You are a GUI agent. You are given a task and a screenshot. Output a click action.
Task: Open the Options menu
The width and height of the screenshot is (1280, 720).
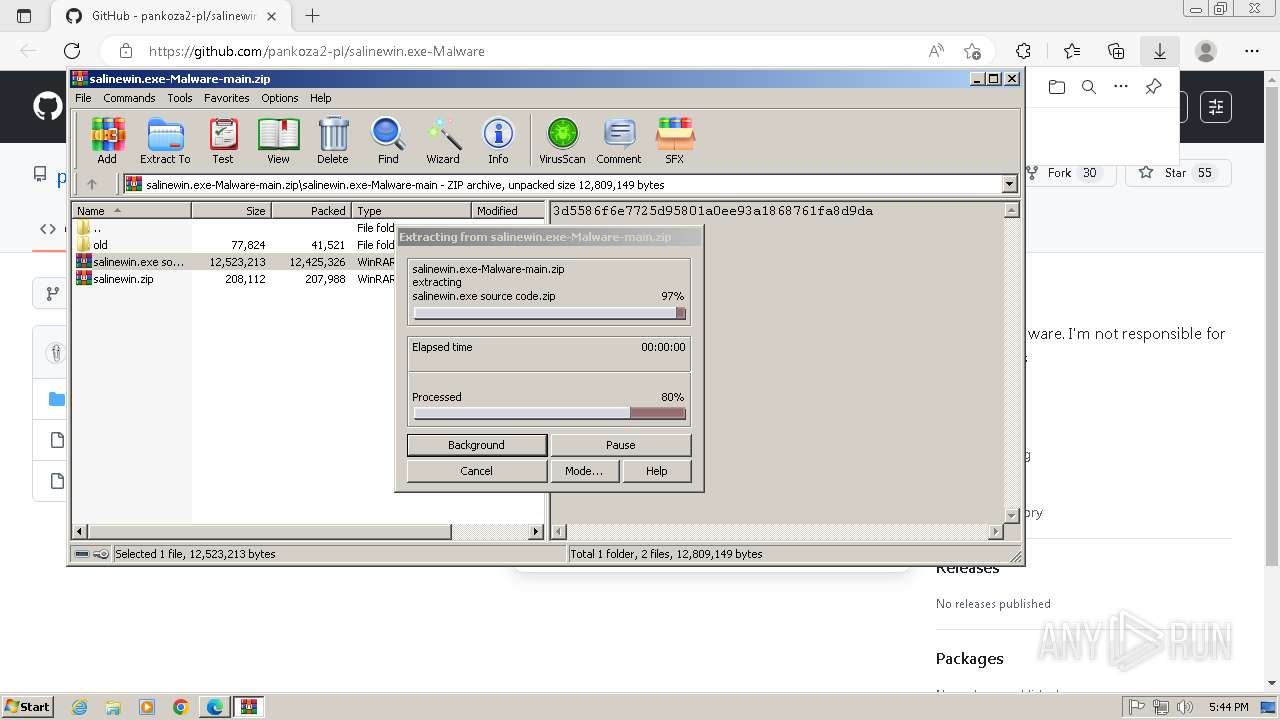coord(280,98)
